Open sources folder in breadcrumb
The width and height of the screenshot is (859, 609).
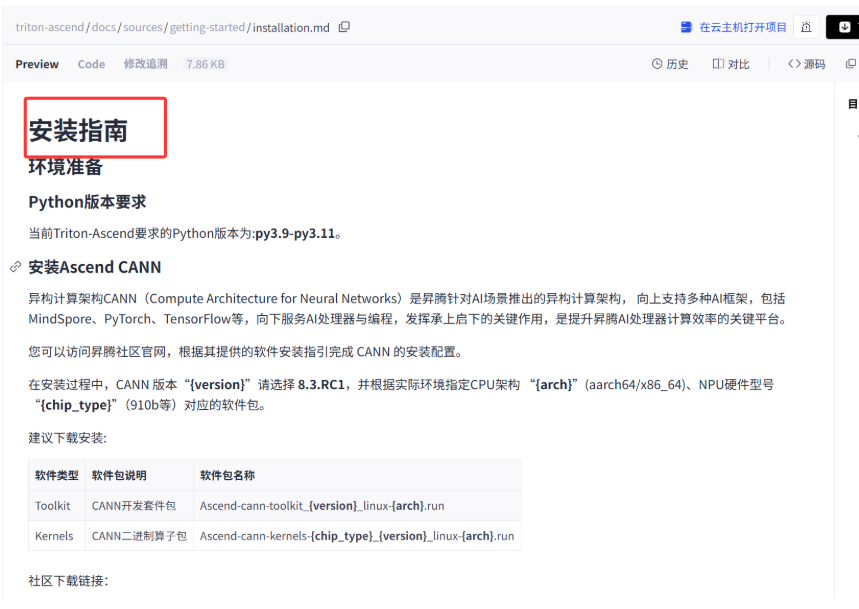(143, 27)
